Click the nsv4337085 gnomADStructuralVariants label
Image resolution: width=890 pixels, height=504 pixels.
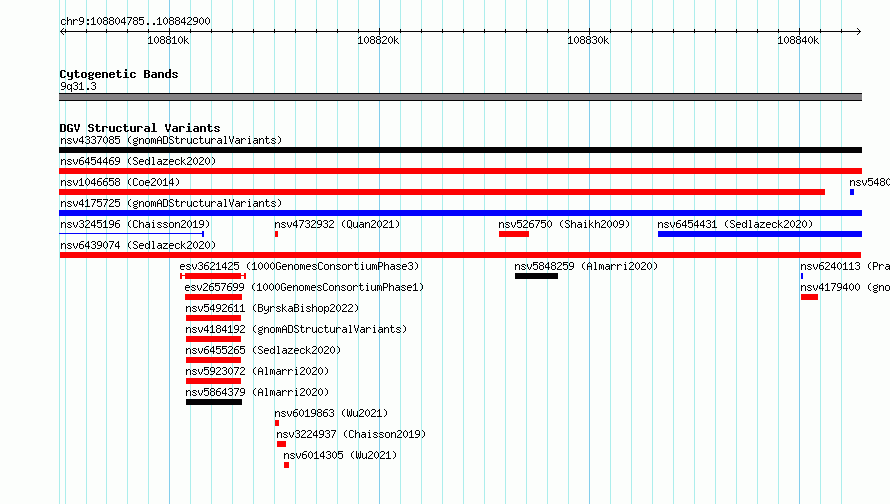pos(171,140)
